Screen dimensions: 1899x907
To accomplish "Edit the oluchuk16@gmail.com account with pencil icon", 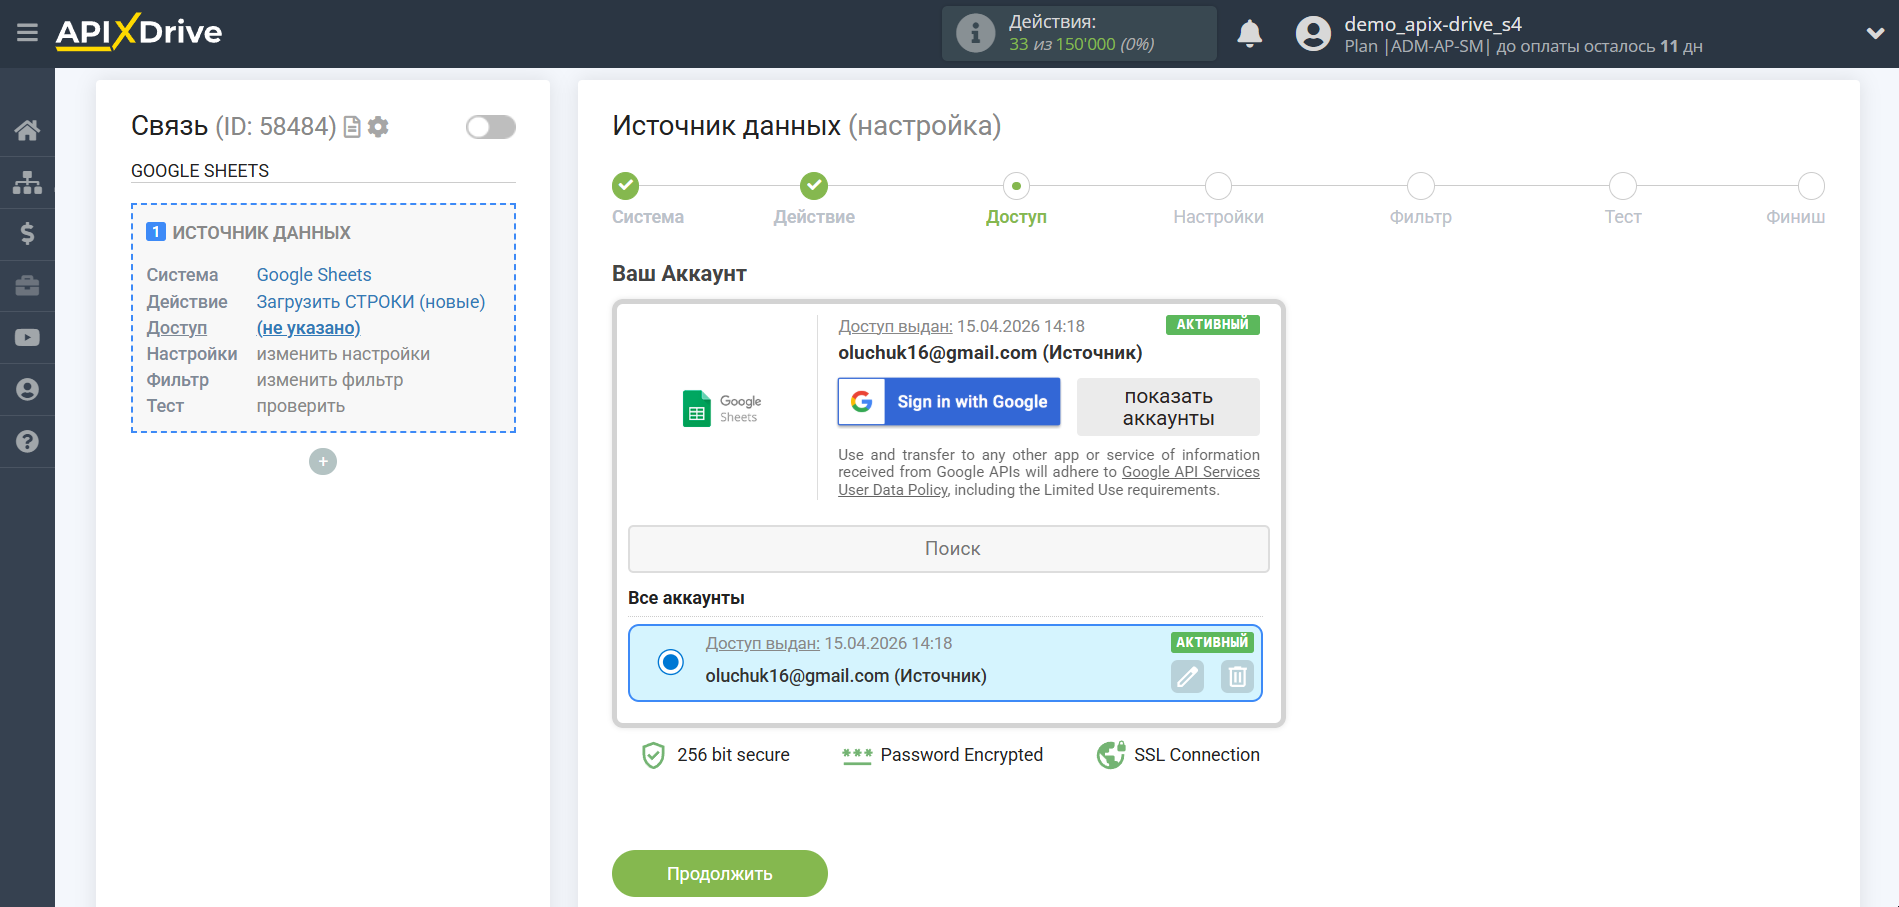I will tap(1187, 677).
